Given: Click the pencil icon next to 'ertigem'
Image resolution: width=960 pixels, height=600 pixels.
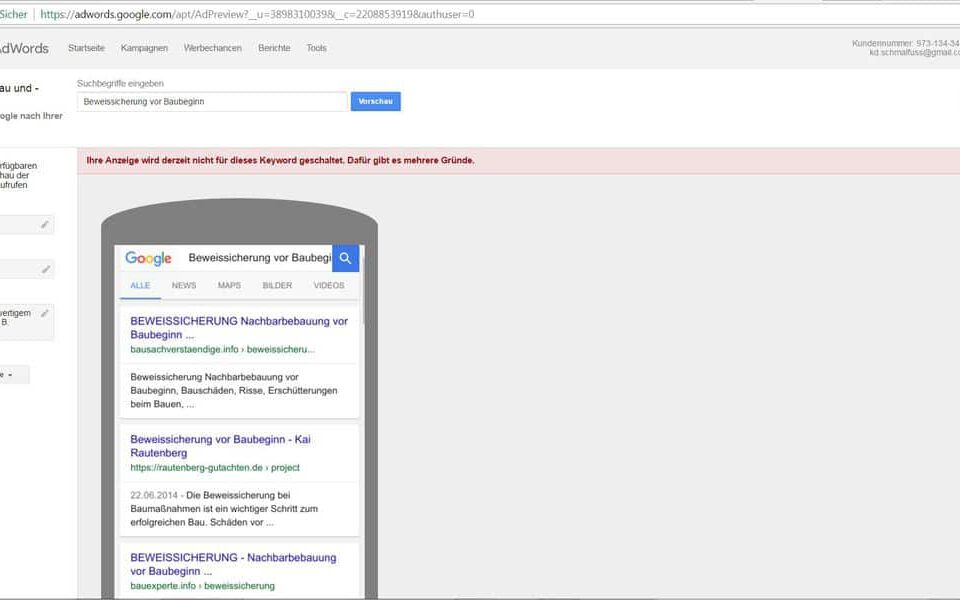Looking at the screenshot, I should [45, 313].
